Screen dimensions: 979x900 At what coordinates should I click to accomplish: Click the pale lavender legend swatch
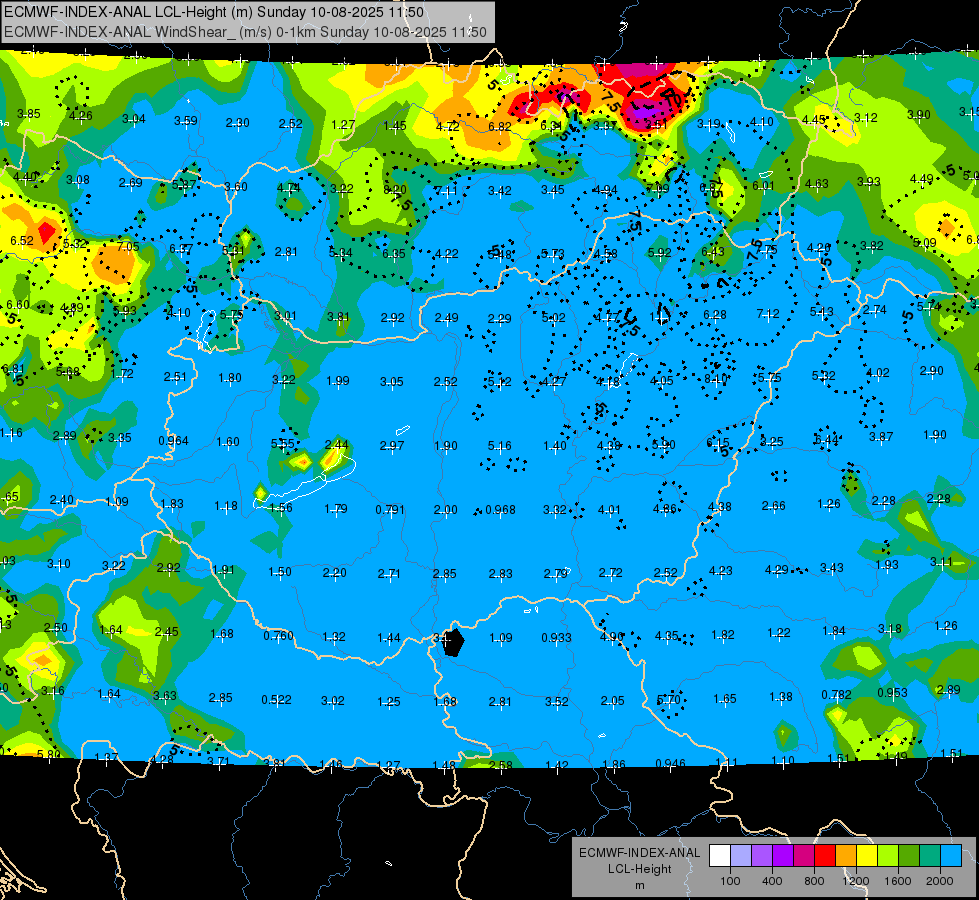[741, 856]
